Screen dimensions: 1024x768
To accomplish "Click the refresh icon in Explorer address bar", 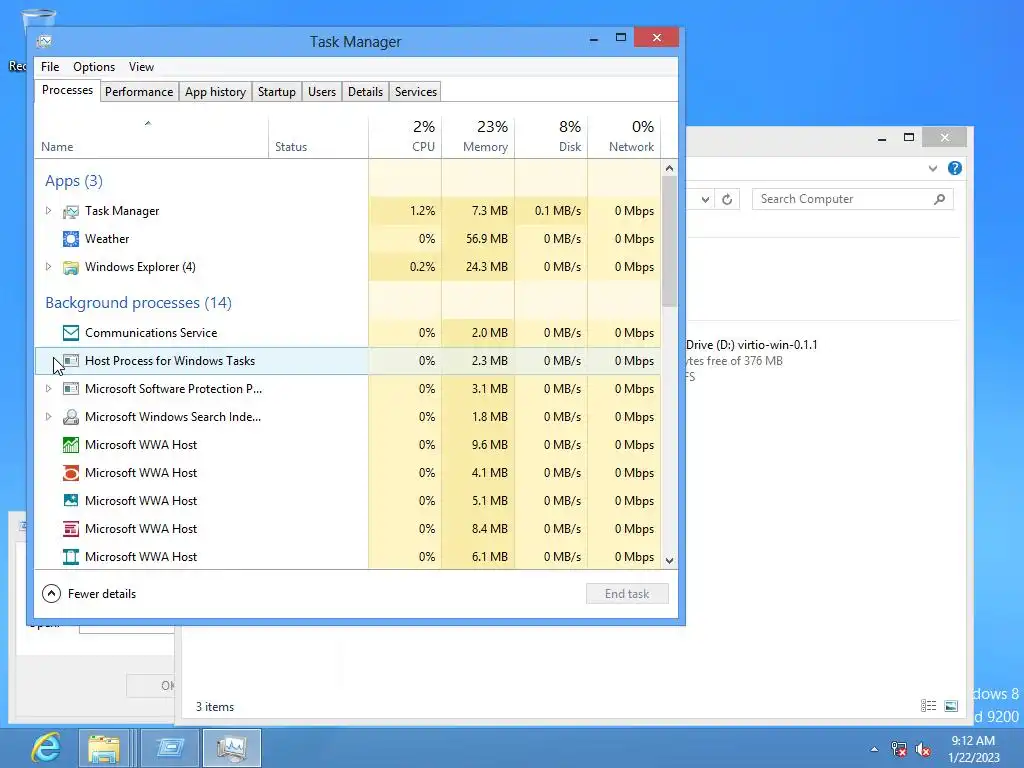I will (727, 199).
